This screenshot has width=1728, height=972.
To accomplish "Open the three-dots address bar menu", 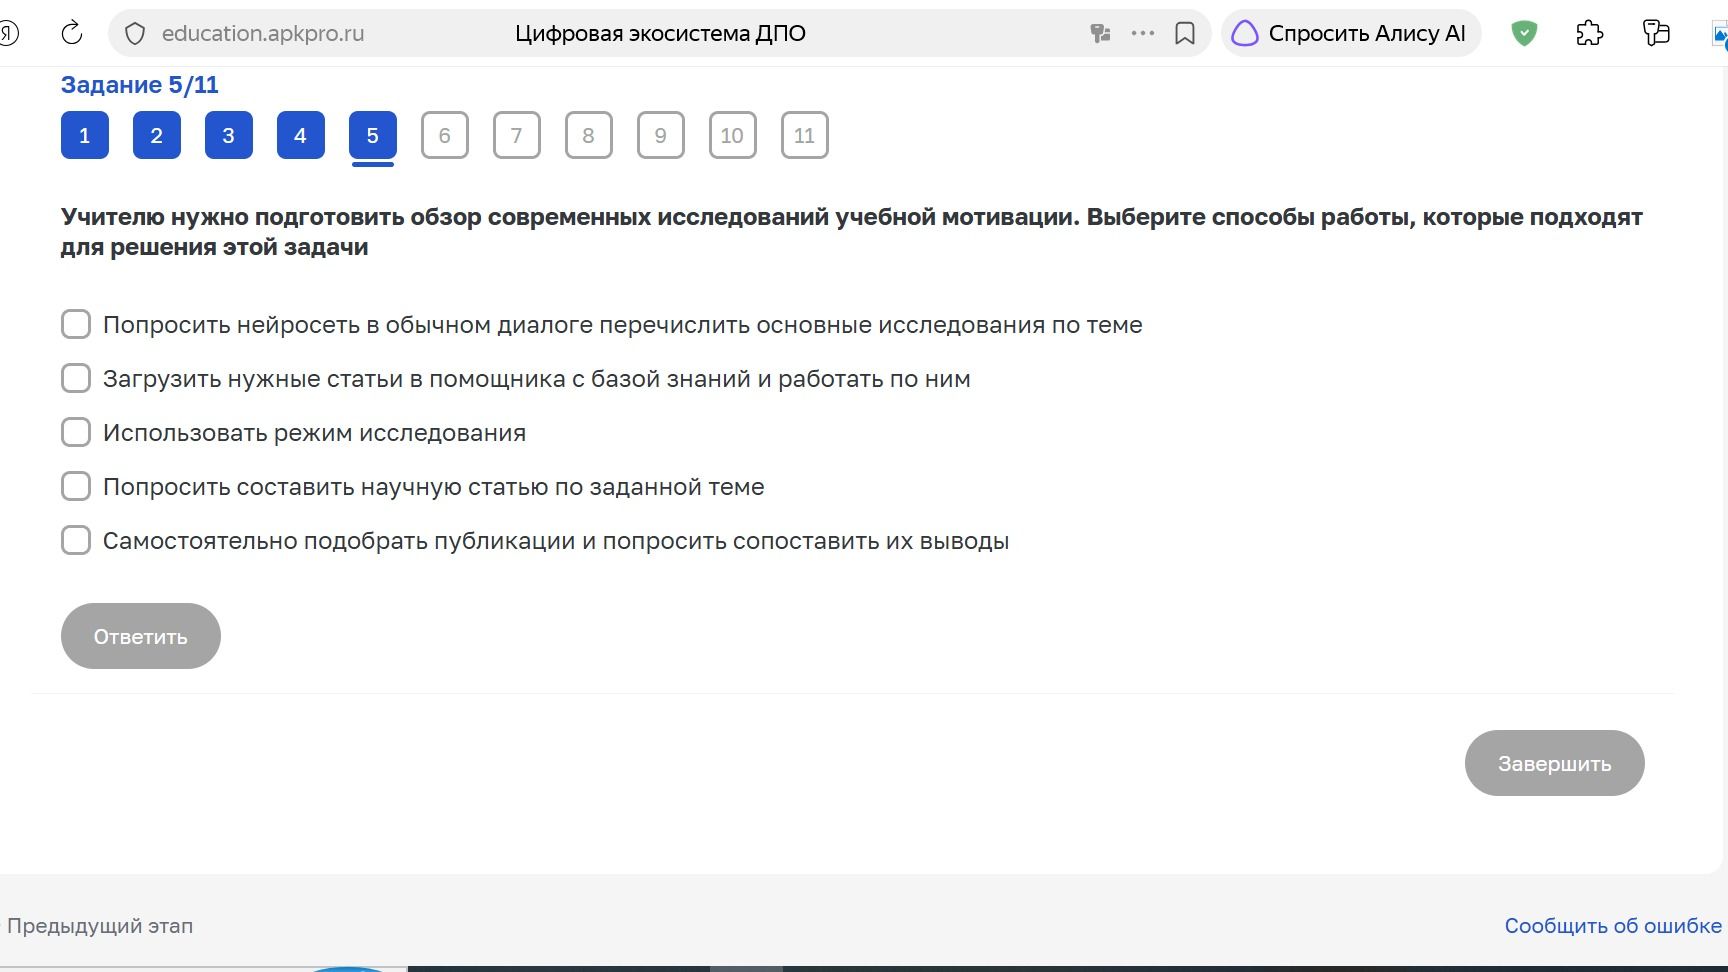I will click(1143, 33).
